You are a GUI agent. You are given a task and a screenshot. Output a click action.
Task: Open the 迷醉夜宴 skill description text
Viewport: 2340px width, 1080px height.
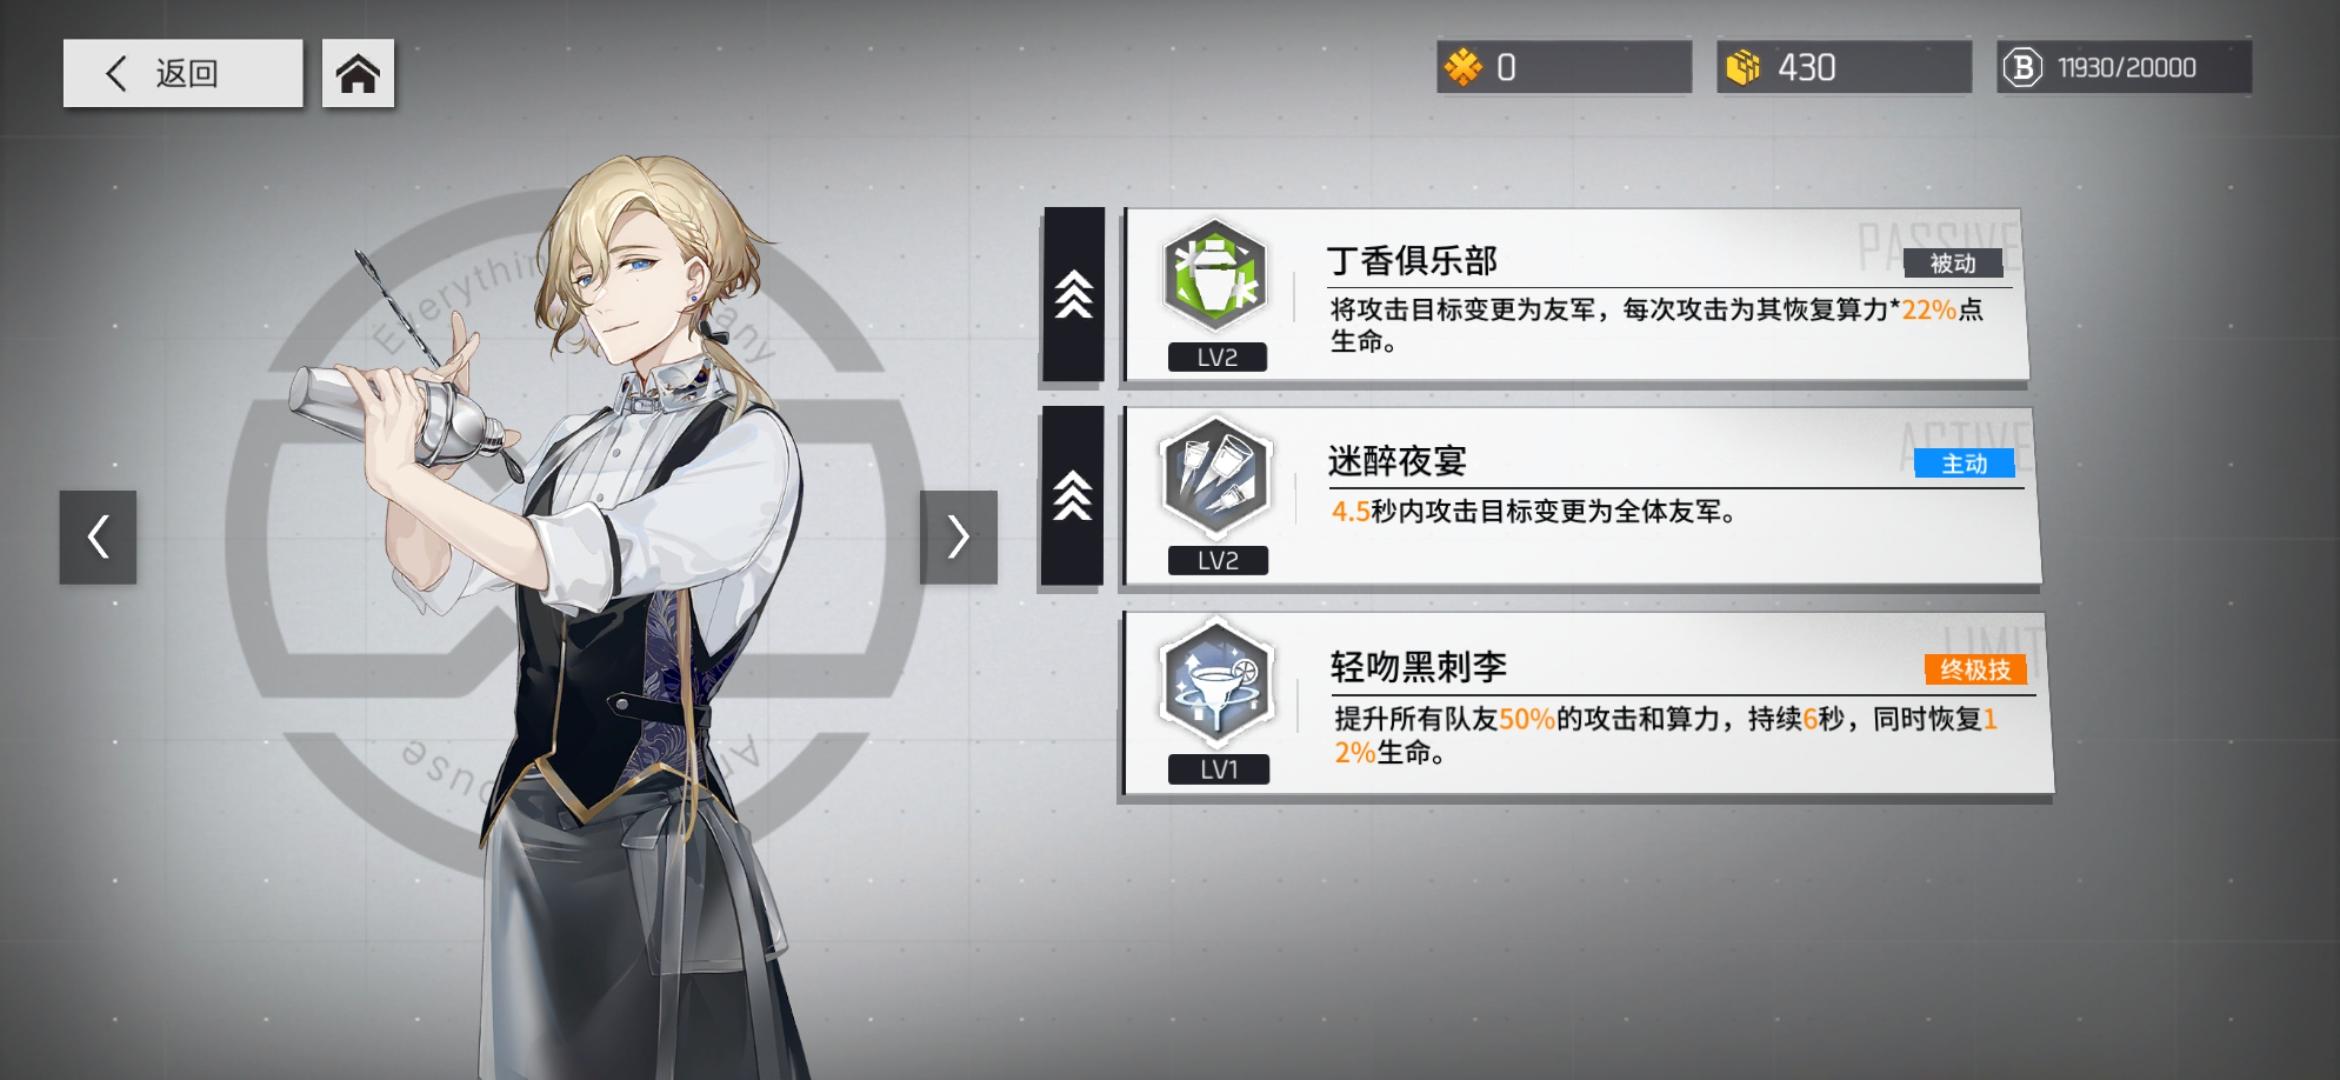point(1532,512)
